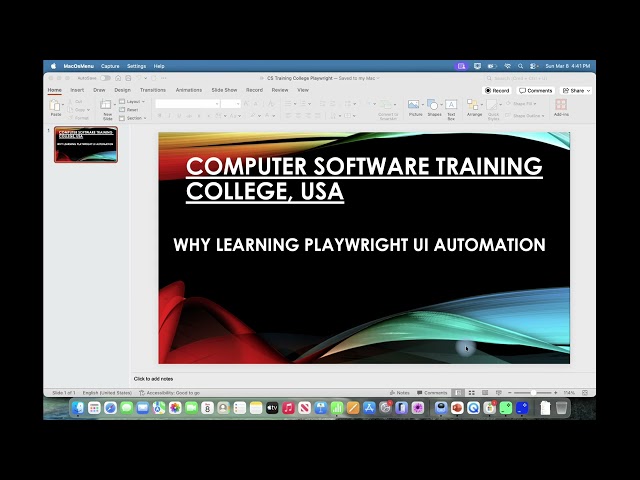Click Fit slide to window icon
The height and width of the screenshot is (480, 640).
[x=585, y=393]
